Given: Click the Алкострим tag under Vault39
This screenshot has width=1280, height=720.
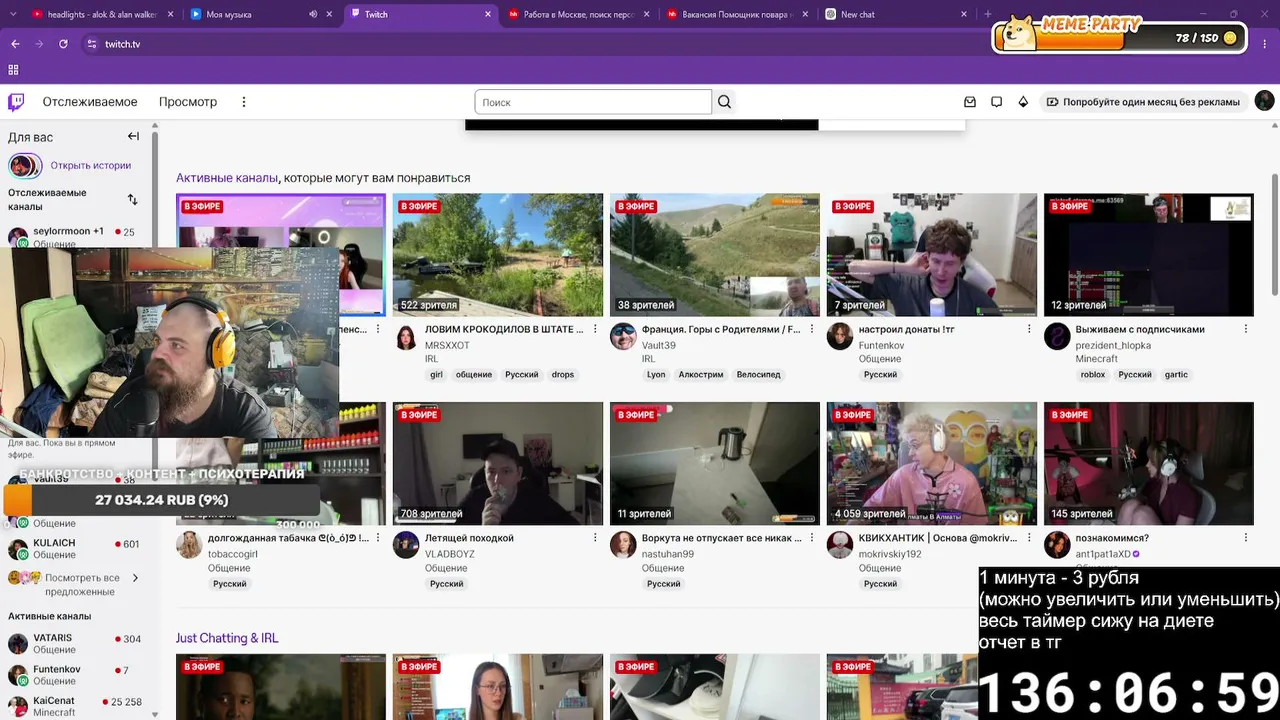Looking at the screenshot, I should pos(701,375).
